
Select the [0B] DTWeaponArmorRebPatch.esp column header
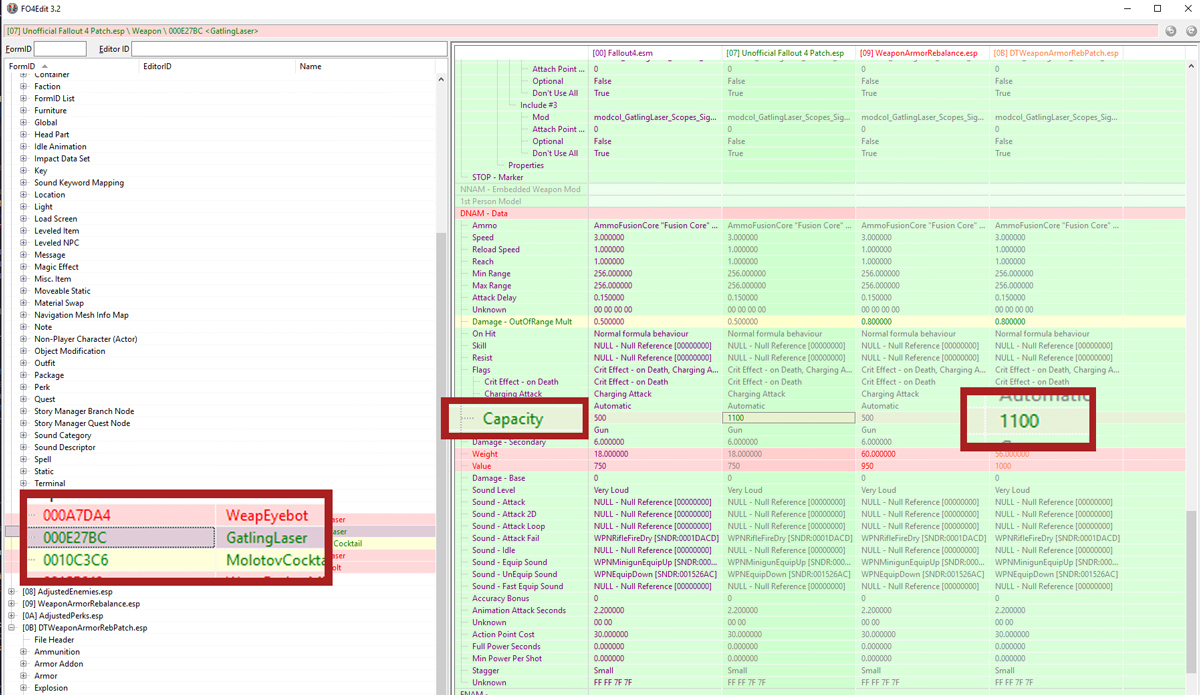click(x=1055, y=53)
